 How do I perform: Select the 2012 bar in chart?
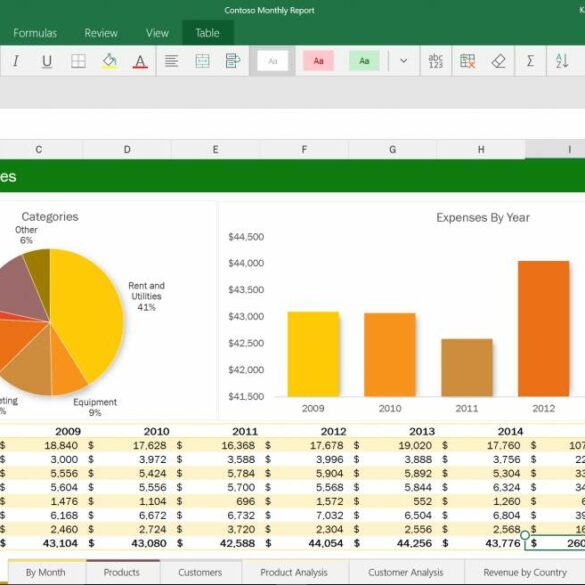point(544,329)
